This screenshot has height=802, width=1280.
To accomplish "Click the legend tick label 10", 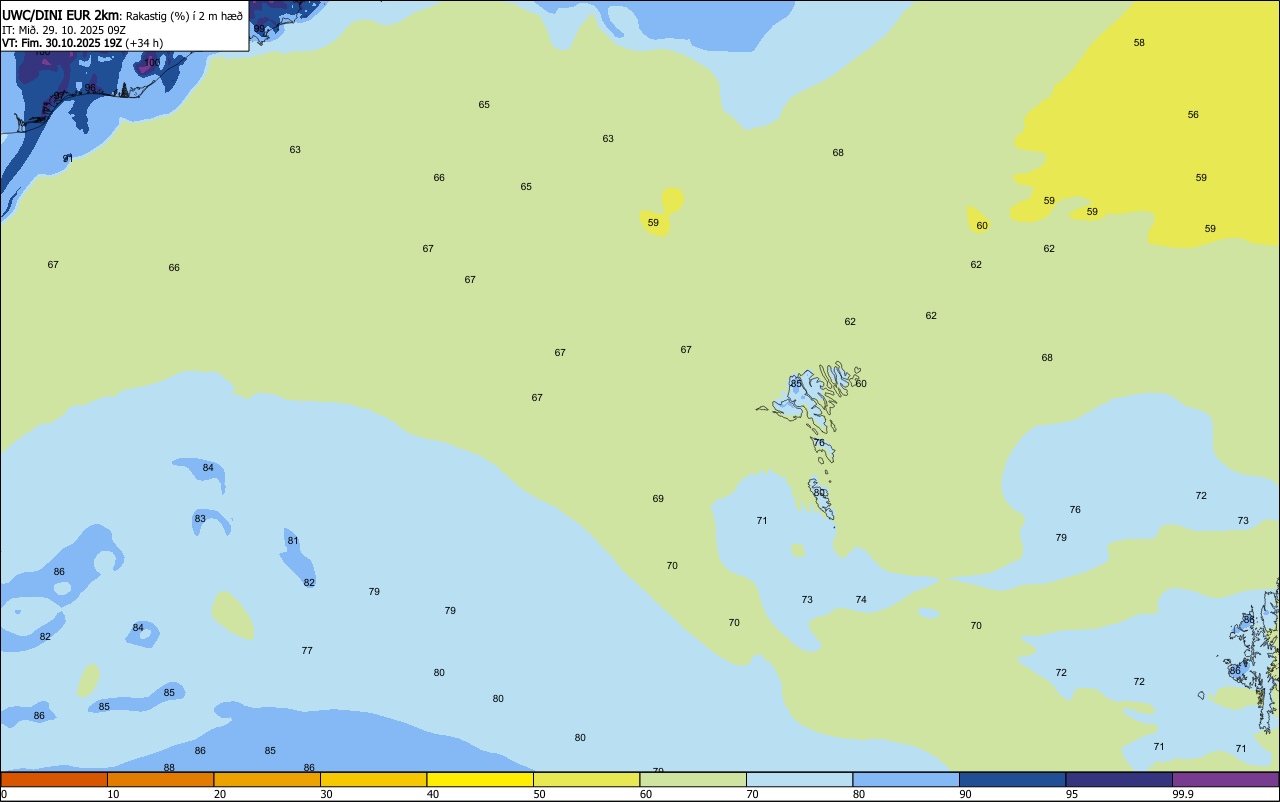I will [x=113, y=794].
